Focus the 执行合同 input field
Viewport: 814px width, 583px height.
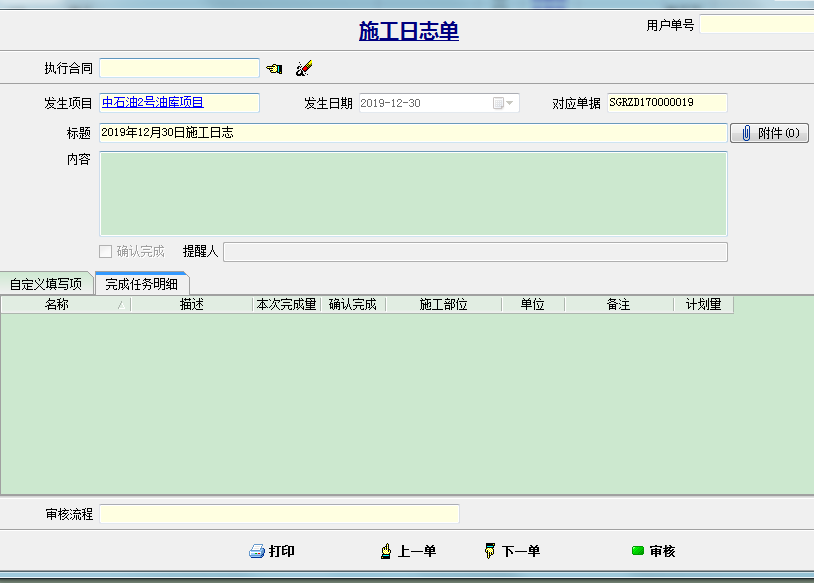(179, 68)
